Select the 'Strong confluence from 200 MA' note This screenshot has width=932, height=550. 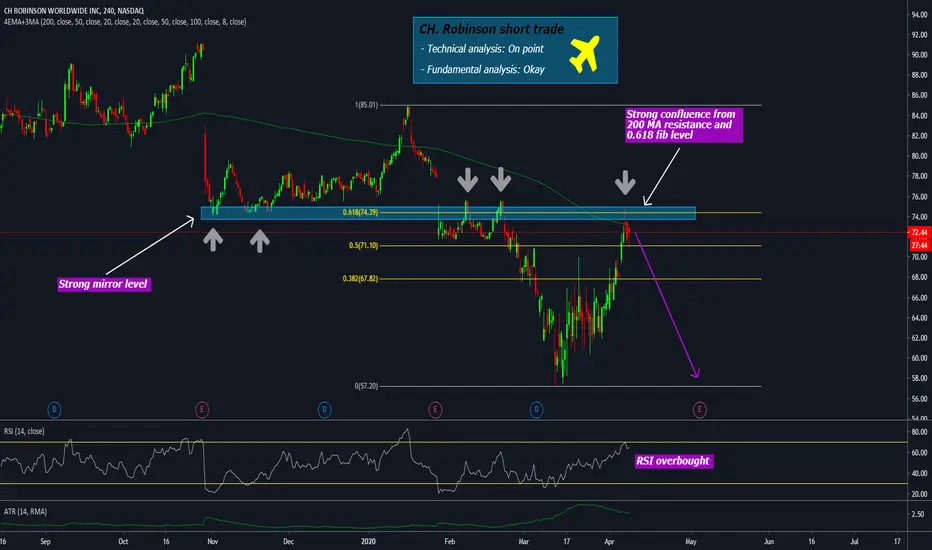click(683, 125)
